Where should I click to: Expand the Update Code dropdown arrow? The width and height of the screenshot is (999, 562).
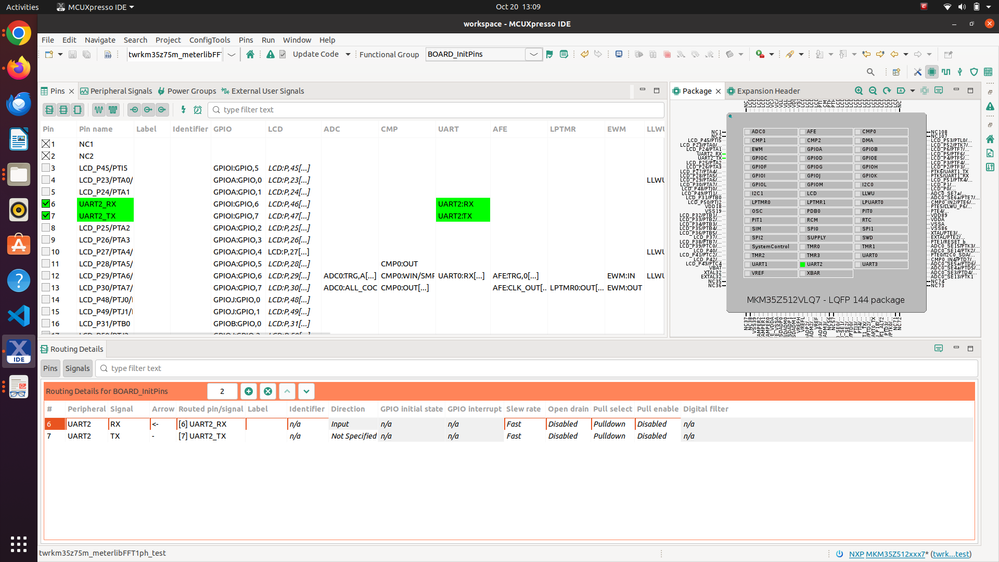[x=348, y=54]
